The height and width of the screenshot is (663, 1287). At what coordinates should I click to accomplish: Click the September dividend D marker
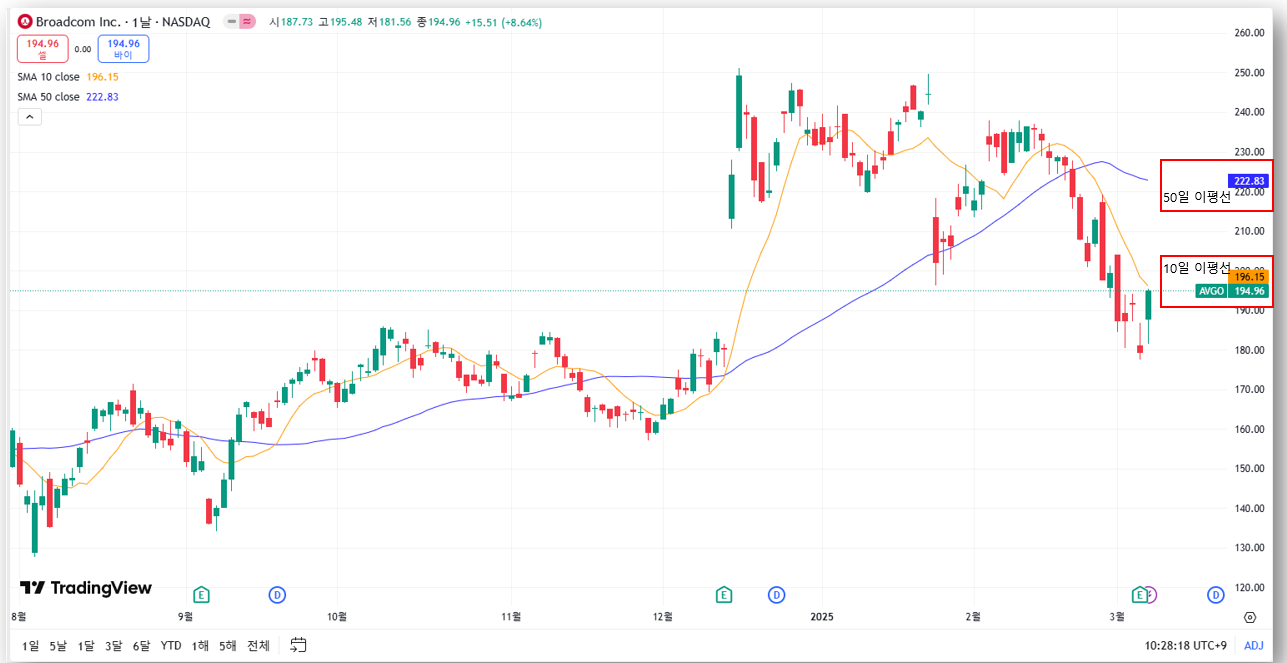point(277,595)
